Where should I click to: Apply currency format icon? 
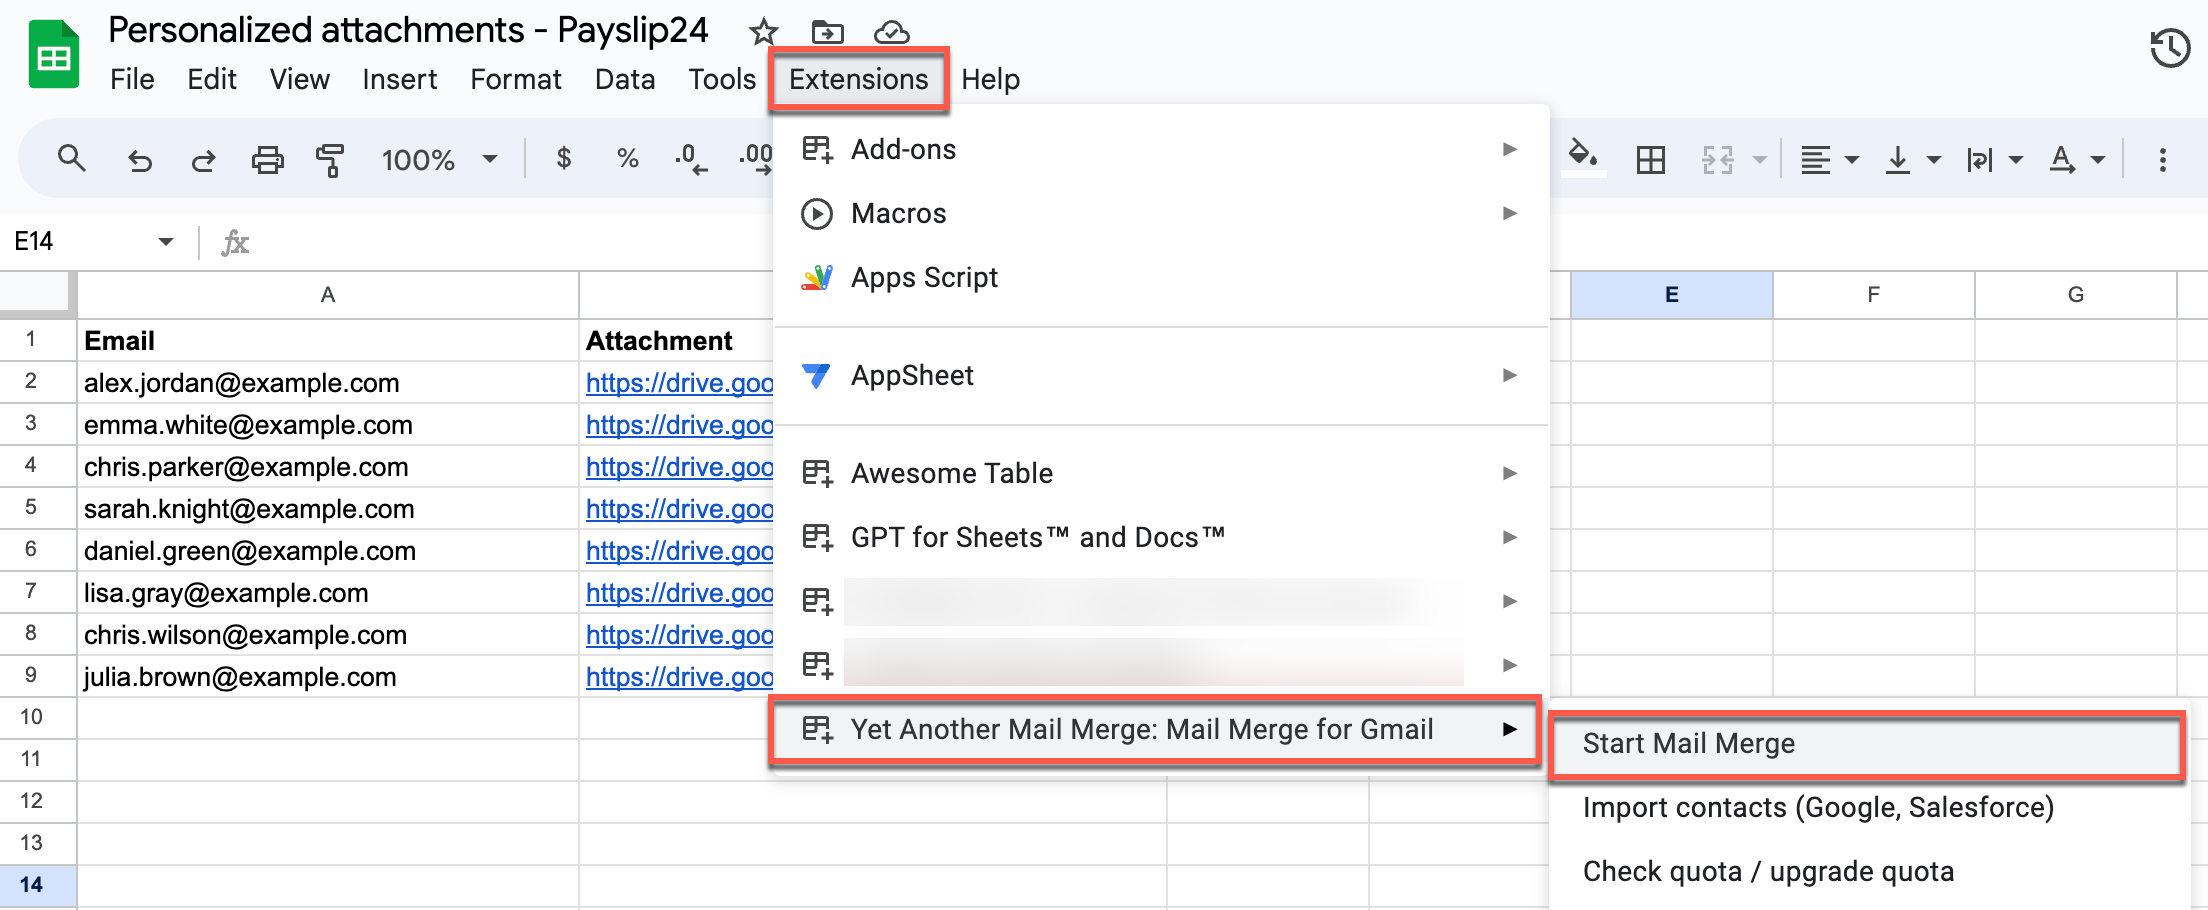click(564, 158)
